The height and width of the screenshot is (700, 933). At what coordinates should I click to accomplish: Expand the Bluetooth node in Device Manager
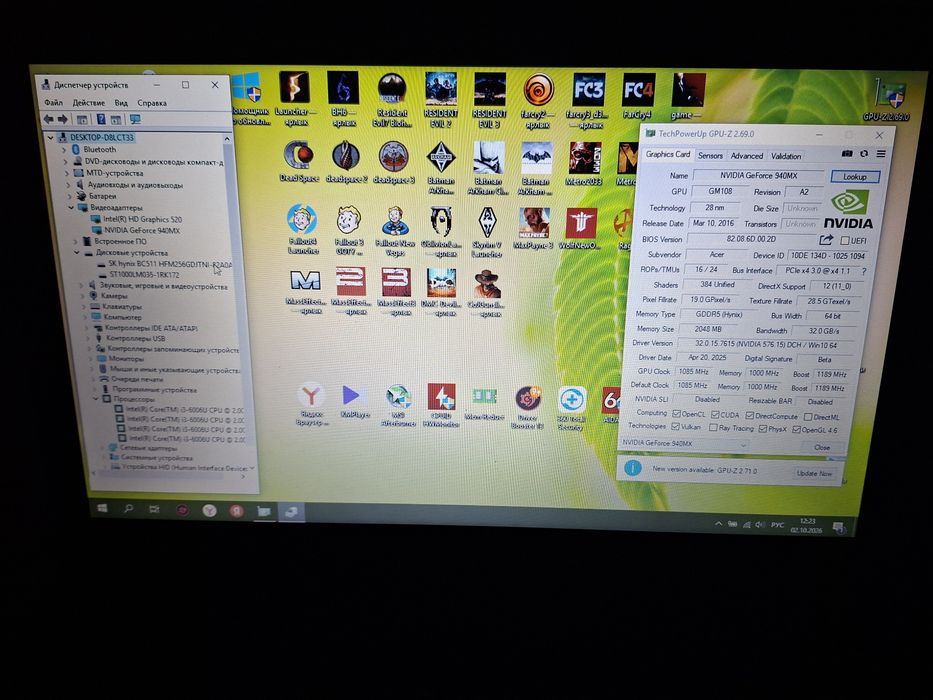pyautogui.click(x=65, y=149)
